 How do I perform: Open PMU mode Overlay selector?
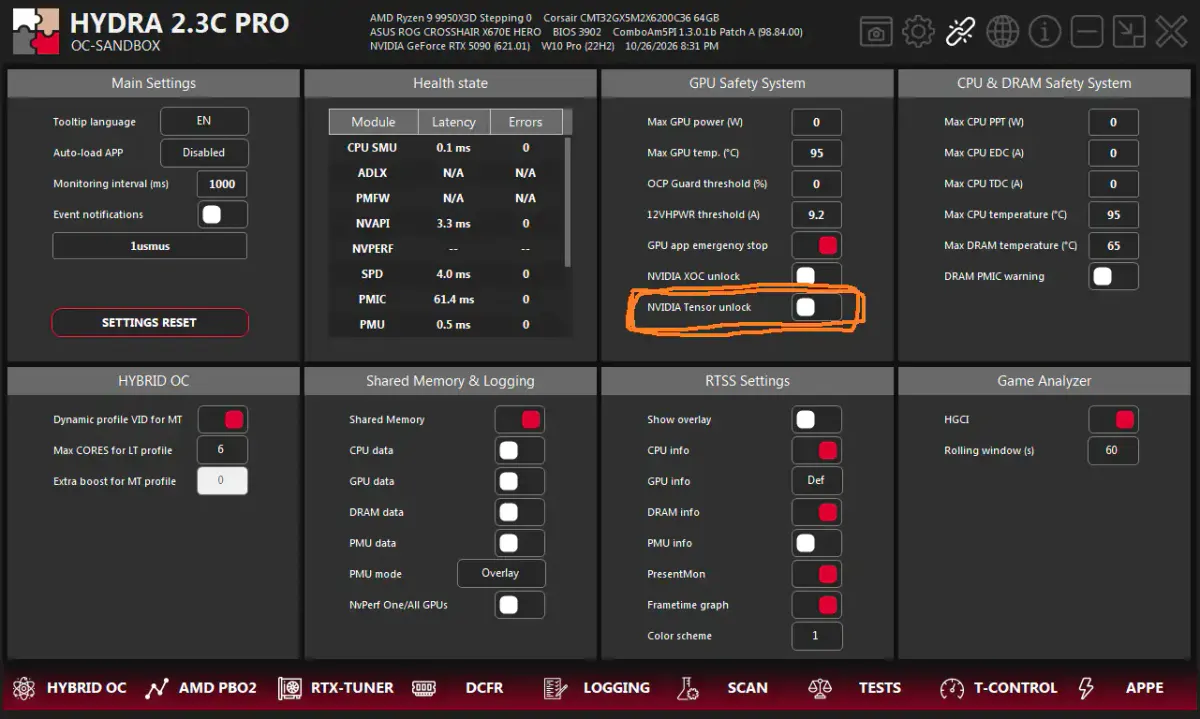coord(501,573)
